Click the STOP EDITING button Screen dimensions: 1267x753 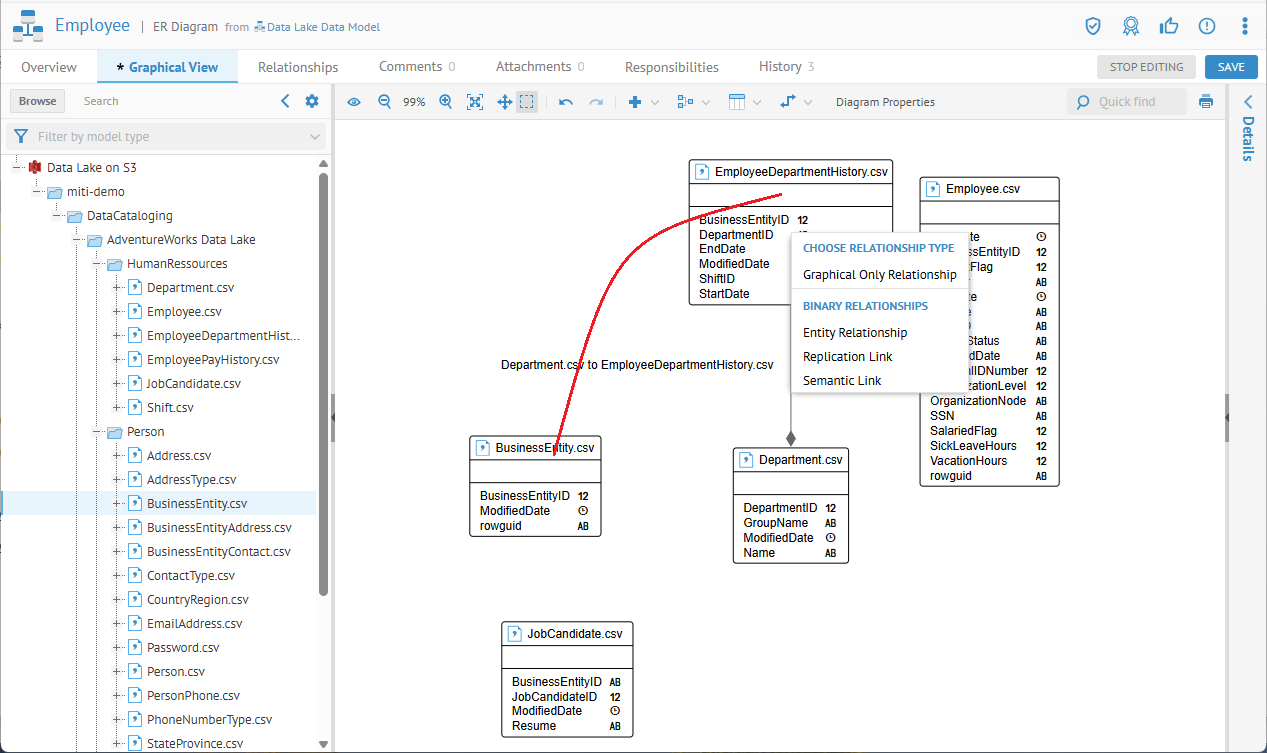coord(1146,67)
